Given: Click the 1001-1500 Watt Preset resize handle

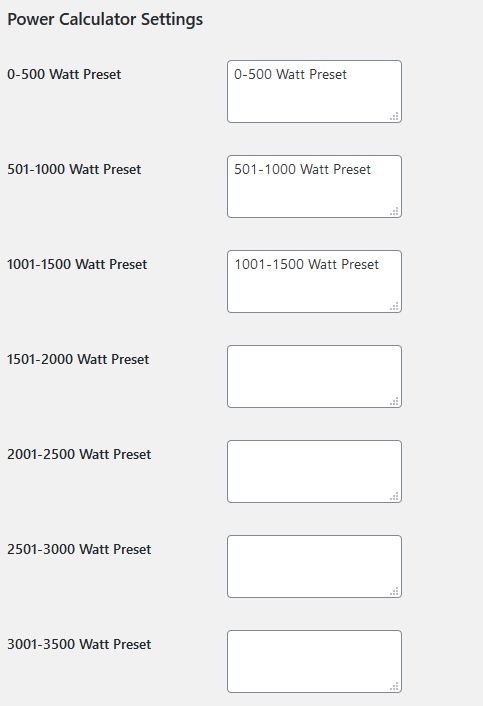Looking at the screenshot, I should tap(394, 306).
